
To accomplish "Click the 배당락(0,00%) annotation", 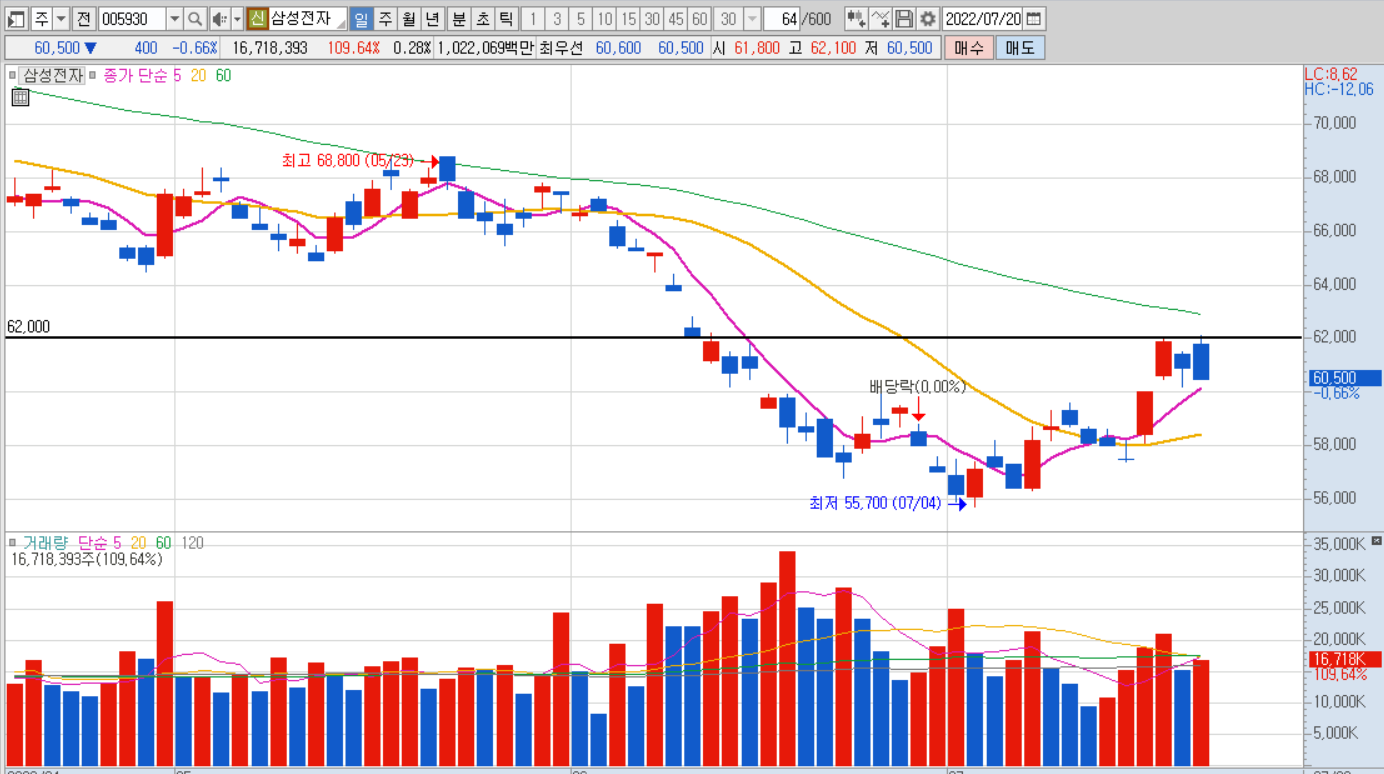I will click(917, 387).
